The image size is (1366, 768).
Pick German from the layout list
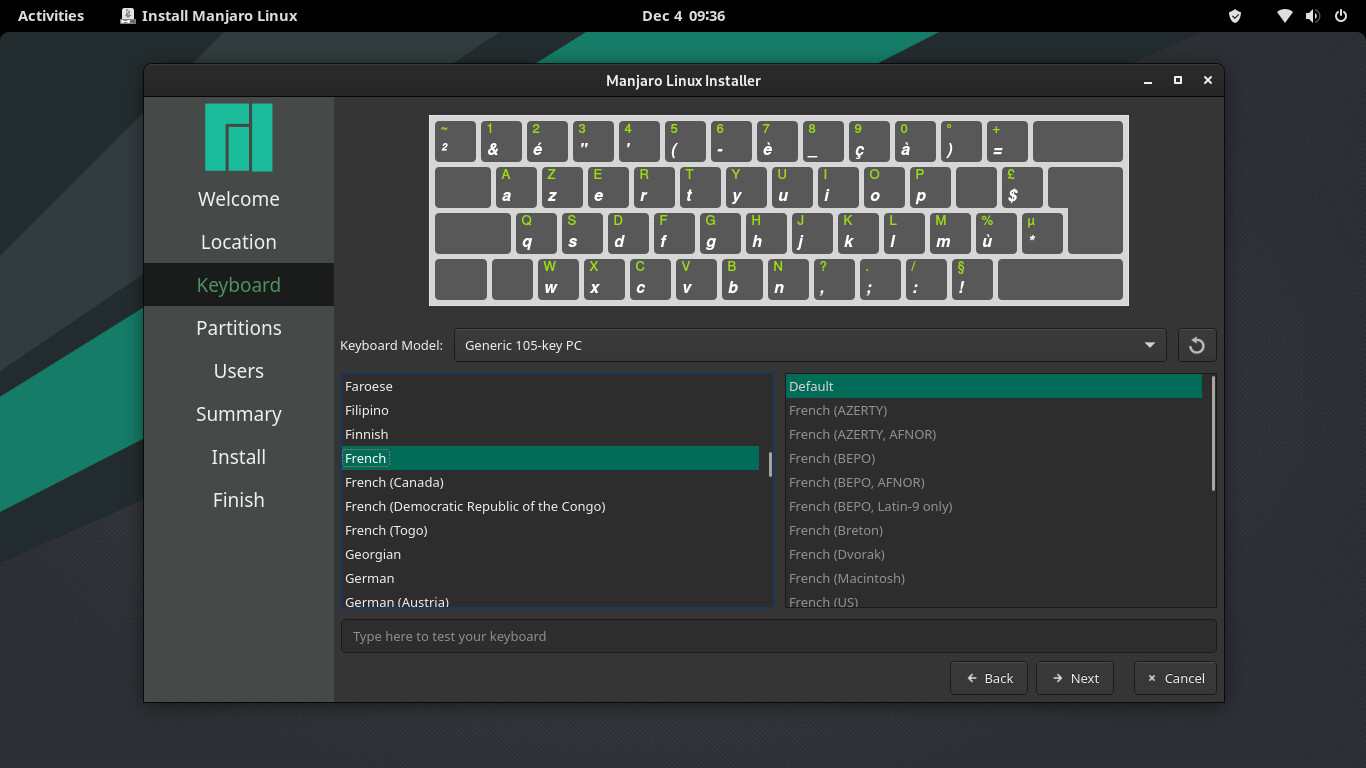point(370,578)
